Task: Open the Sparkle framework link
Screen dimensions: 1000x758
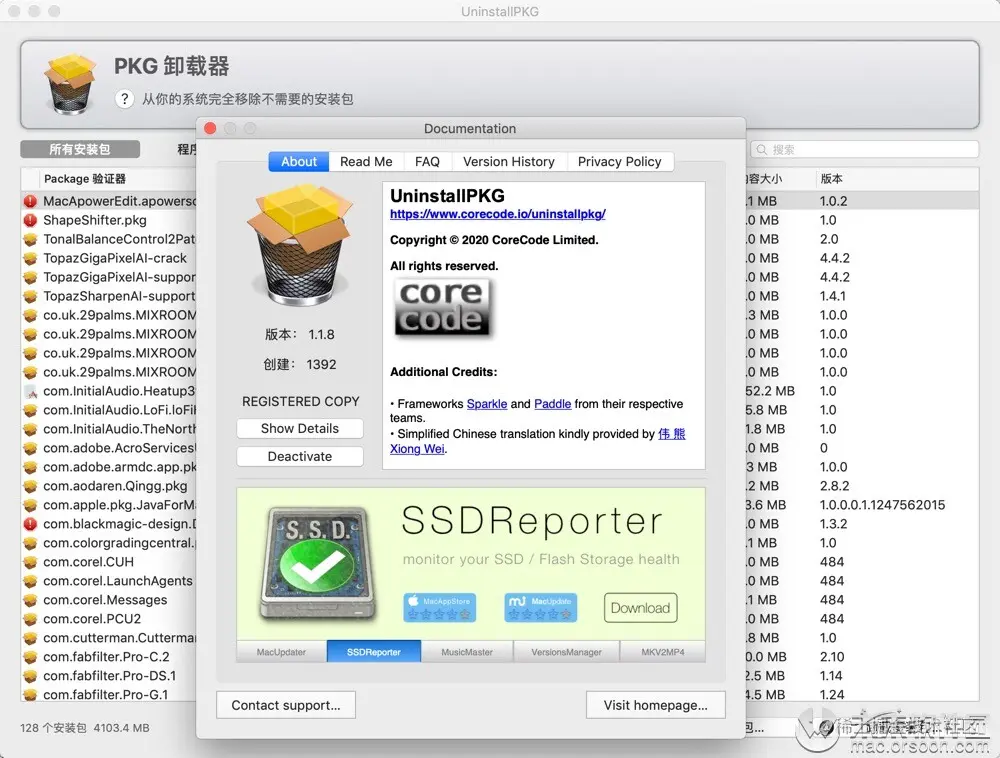Action: coord(487,404)
